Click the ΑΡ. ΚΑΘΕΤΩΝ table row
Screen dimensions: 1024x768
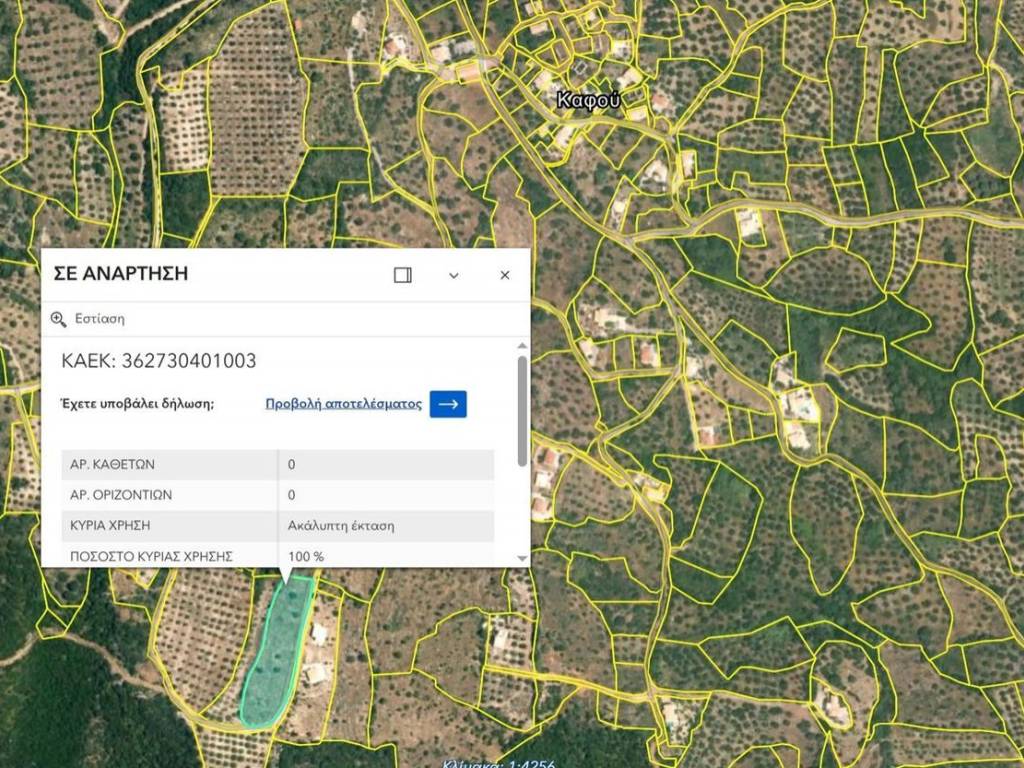[277, 465]
